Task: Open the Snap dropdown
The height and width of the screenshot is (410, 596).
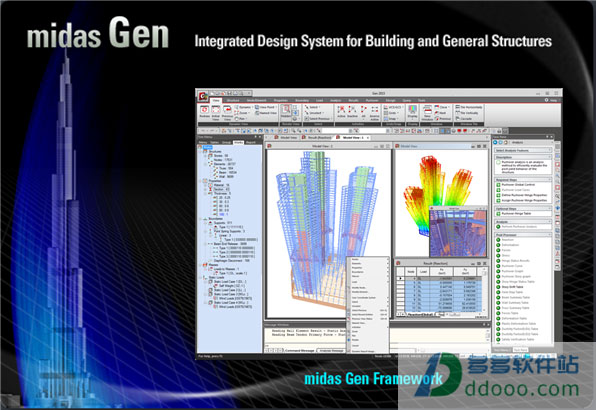Action: (391, 119)
